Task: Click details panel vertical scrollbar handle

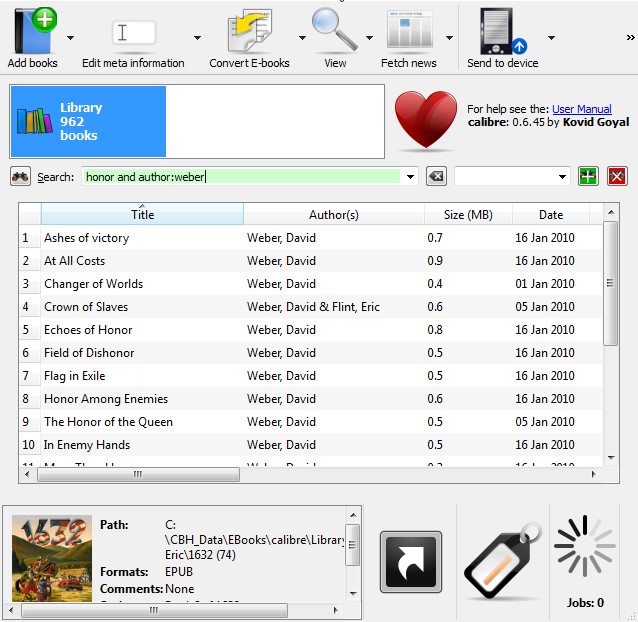Action: click(x=352, y=545)
